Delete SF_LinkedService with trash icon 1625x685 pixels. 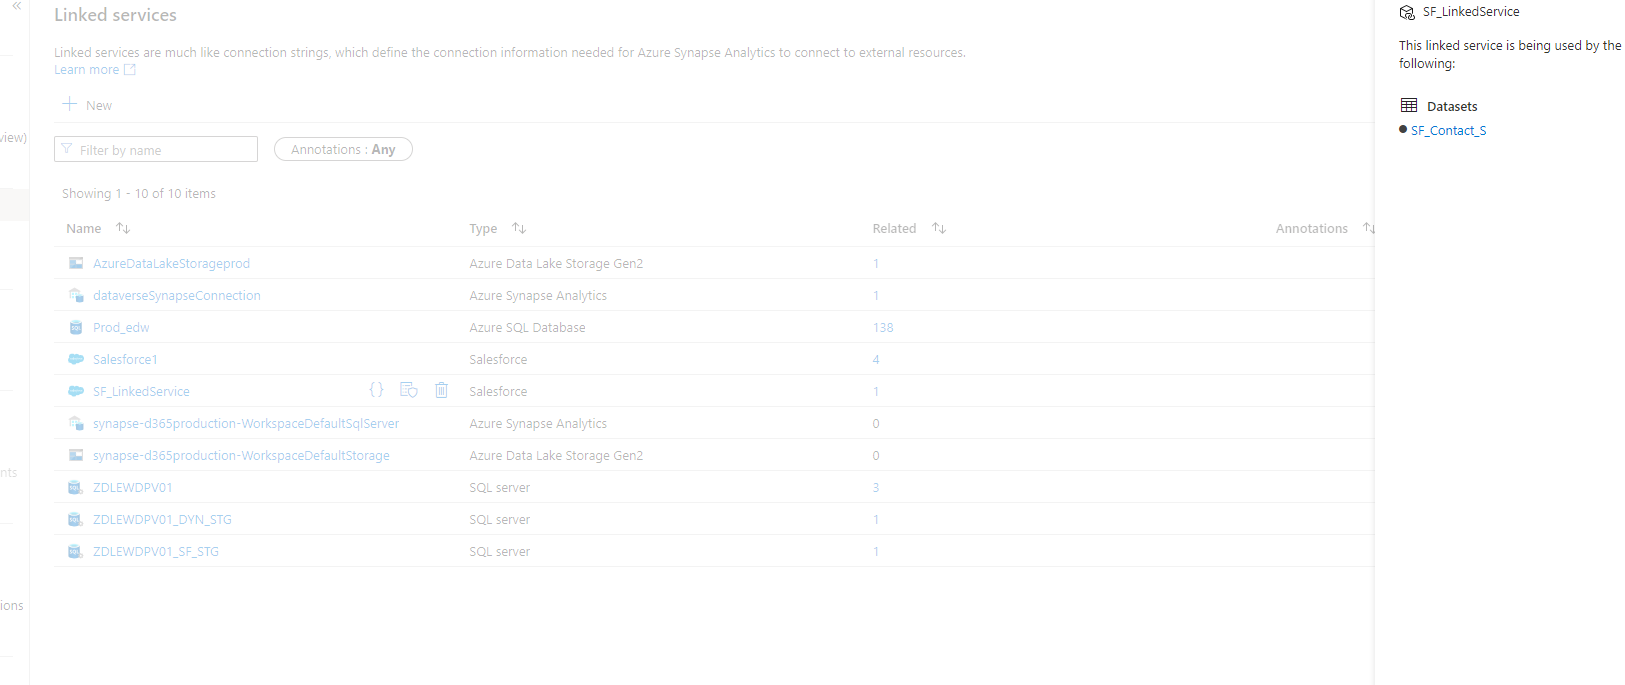(x=441, y=390)
